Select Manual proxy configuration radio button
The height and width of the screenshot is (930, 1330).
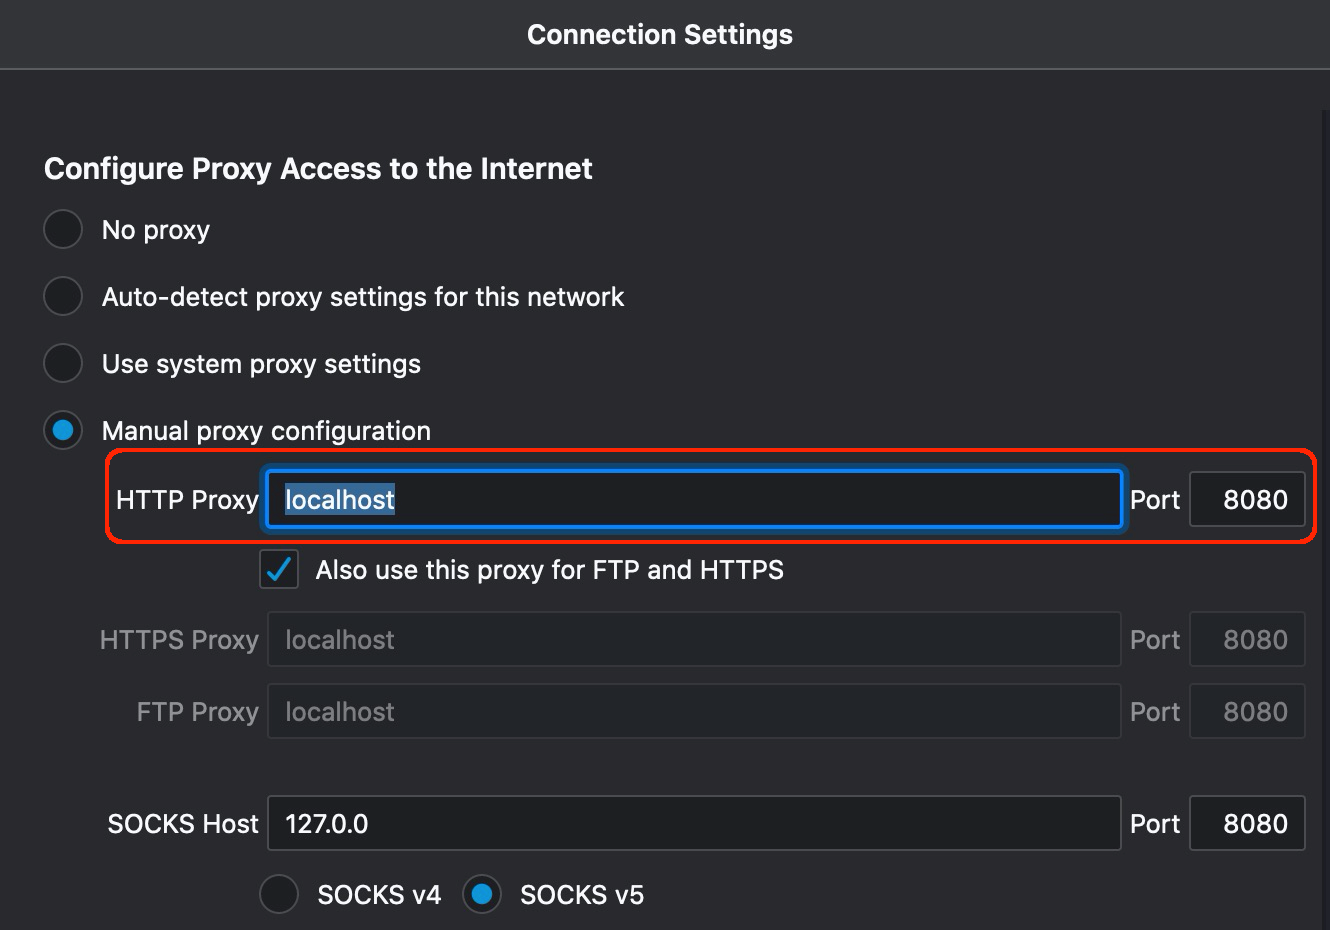(x=63, y=430)
